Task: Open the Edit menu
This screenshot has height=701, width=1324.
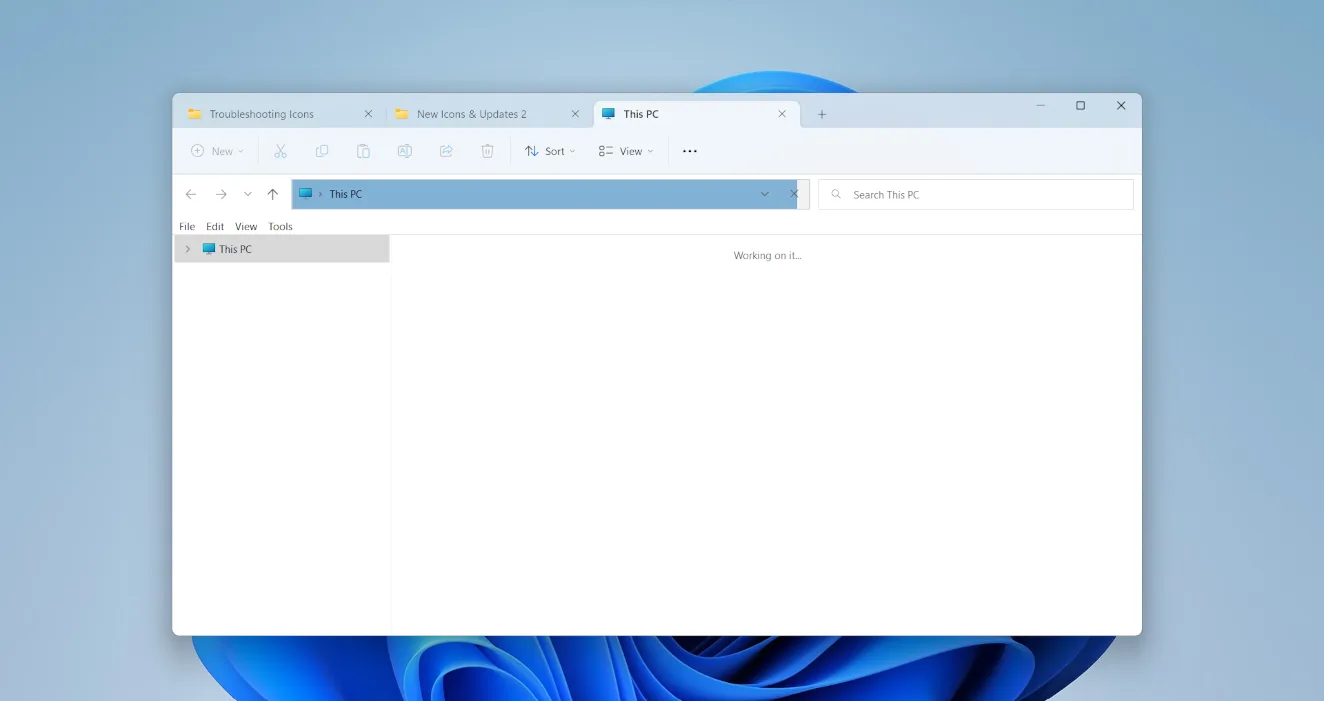Action: click(215, 227)
